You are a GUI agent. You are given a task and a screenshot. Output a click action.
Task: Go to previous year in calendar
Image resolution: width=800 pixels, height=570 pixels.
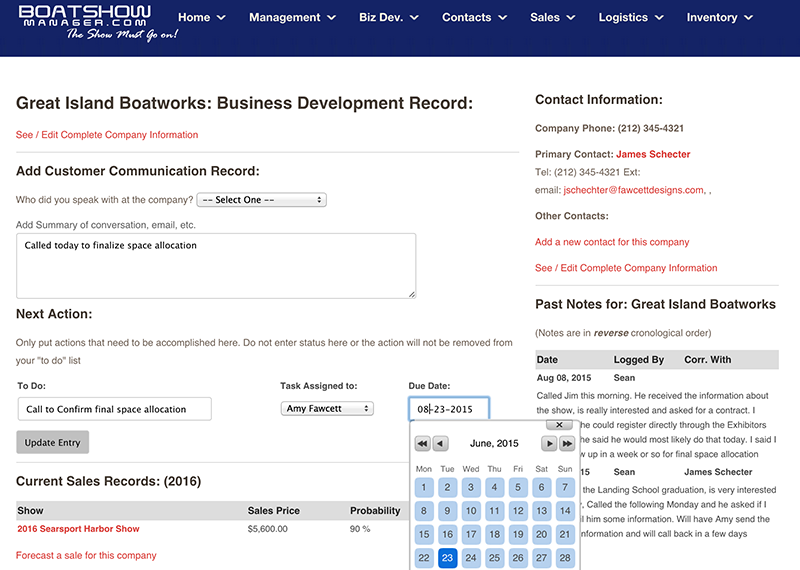423,443
